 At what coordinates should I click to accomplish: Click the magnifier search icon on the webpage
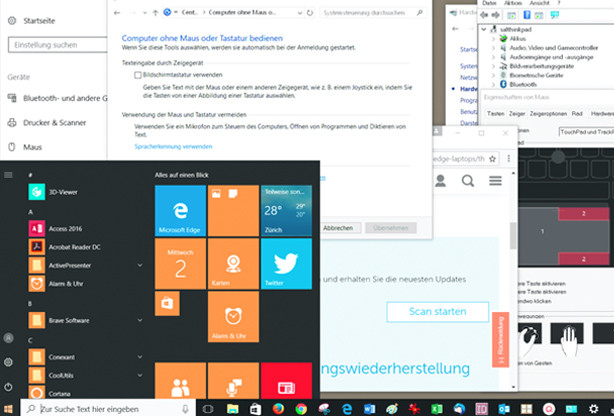468,181
